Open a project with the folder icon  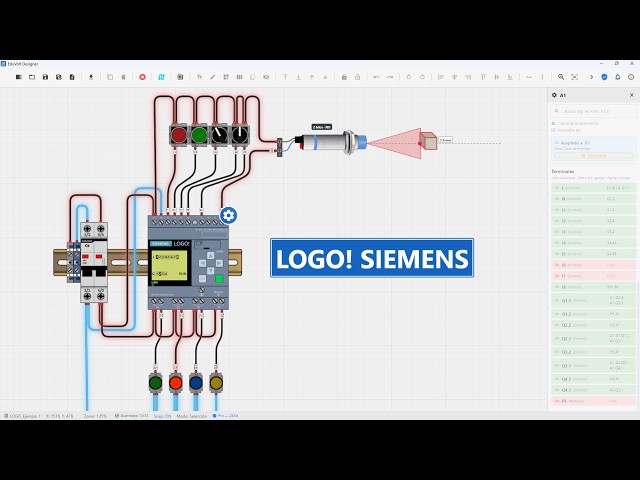(x=32, y=77)
